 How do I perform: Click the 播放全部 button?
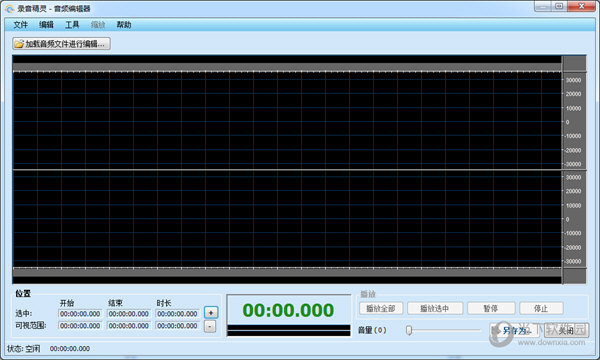pos(381,308)
